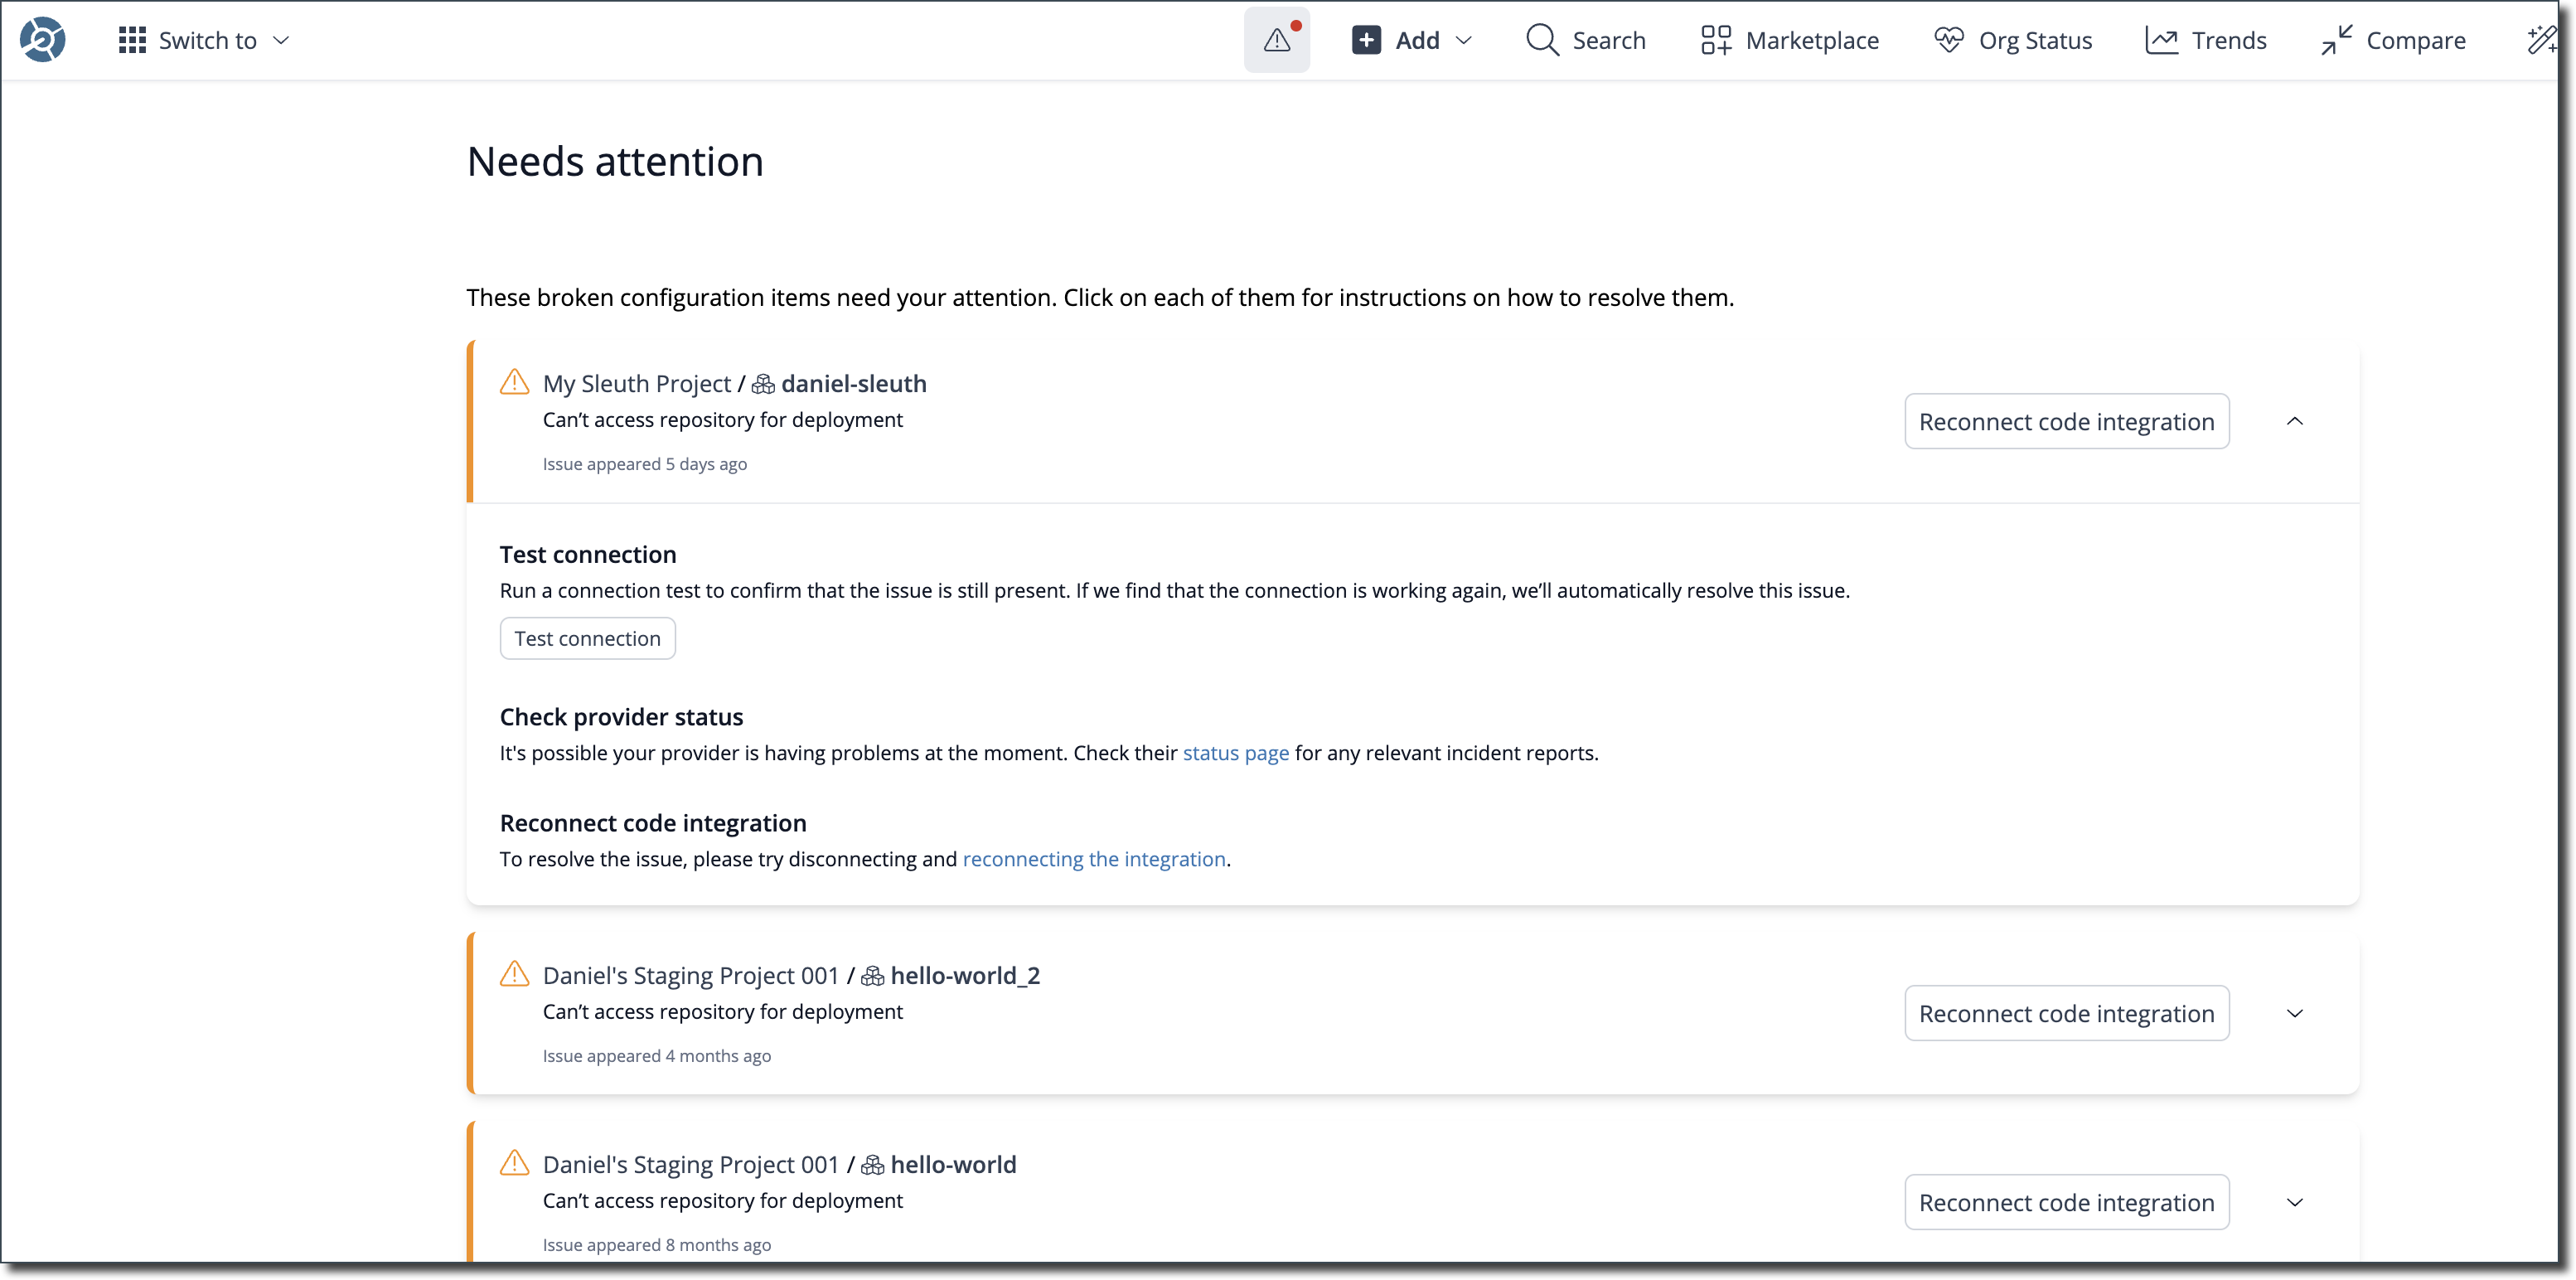This screenshot has width=2576, height=1280.
Task: Click the Sleuth logo icon
Action: point(42,40)
